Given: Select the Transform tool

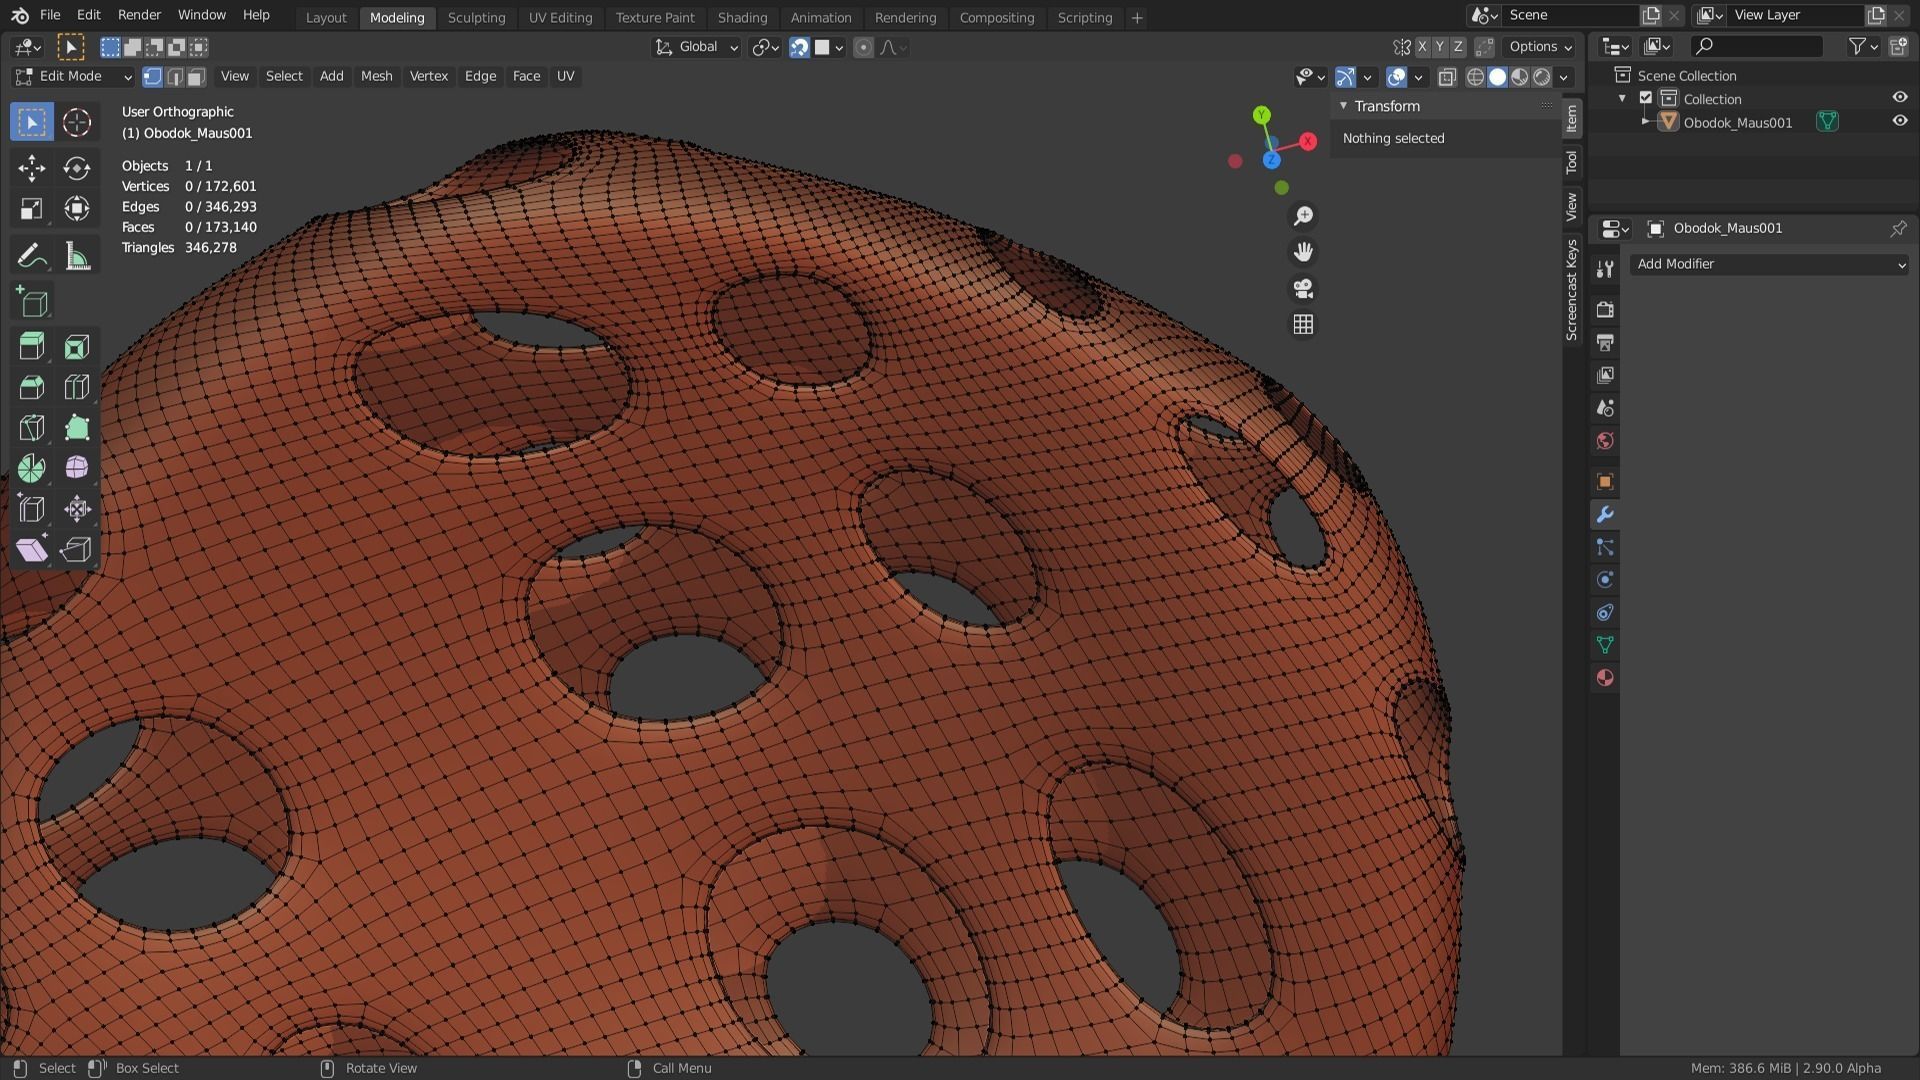Looking at the screenshot, I should tap(77, 208).
